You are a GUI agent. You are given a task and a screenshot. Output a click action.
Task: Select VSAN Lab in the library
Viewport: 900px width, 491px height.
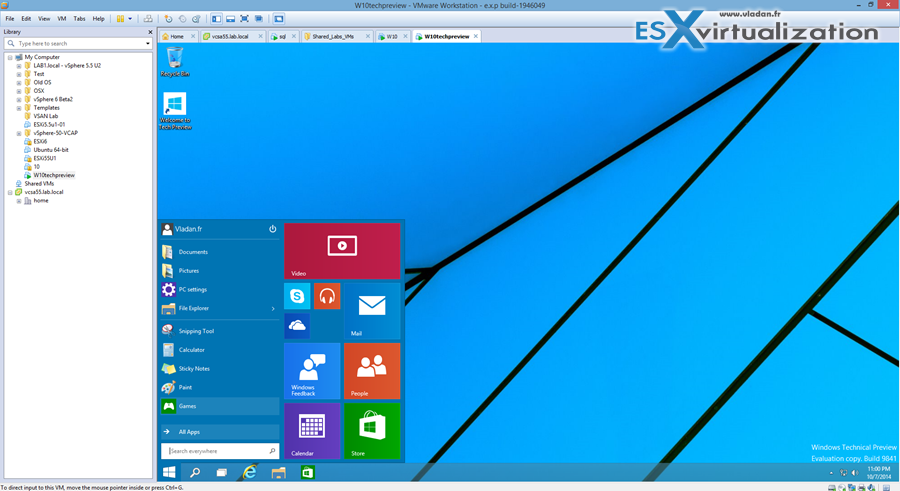pos(45,116)
